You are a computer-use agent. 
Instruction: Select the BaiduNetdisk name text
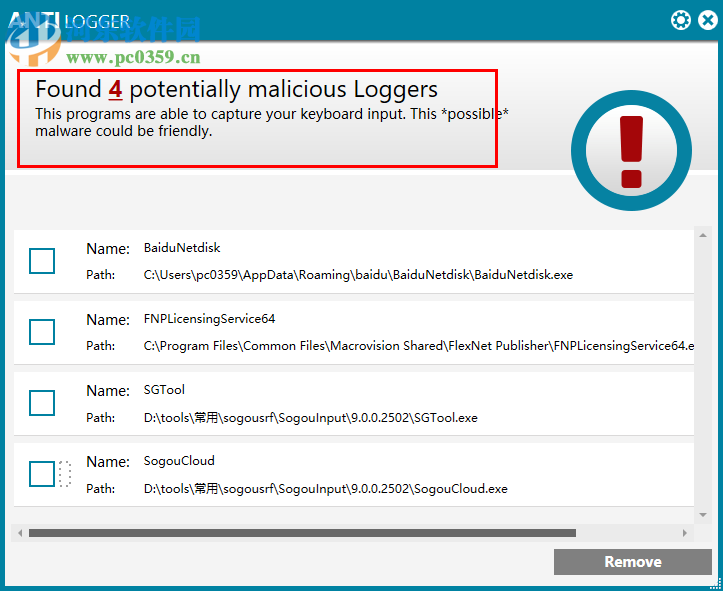point(182,248)
